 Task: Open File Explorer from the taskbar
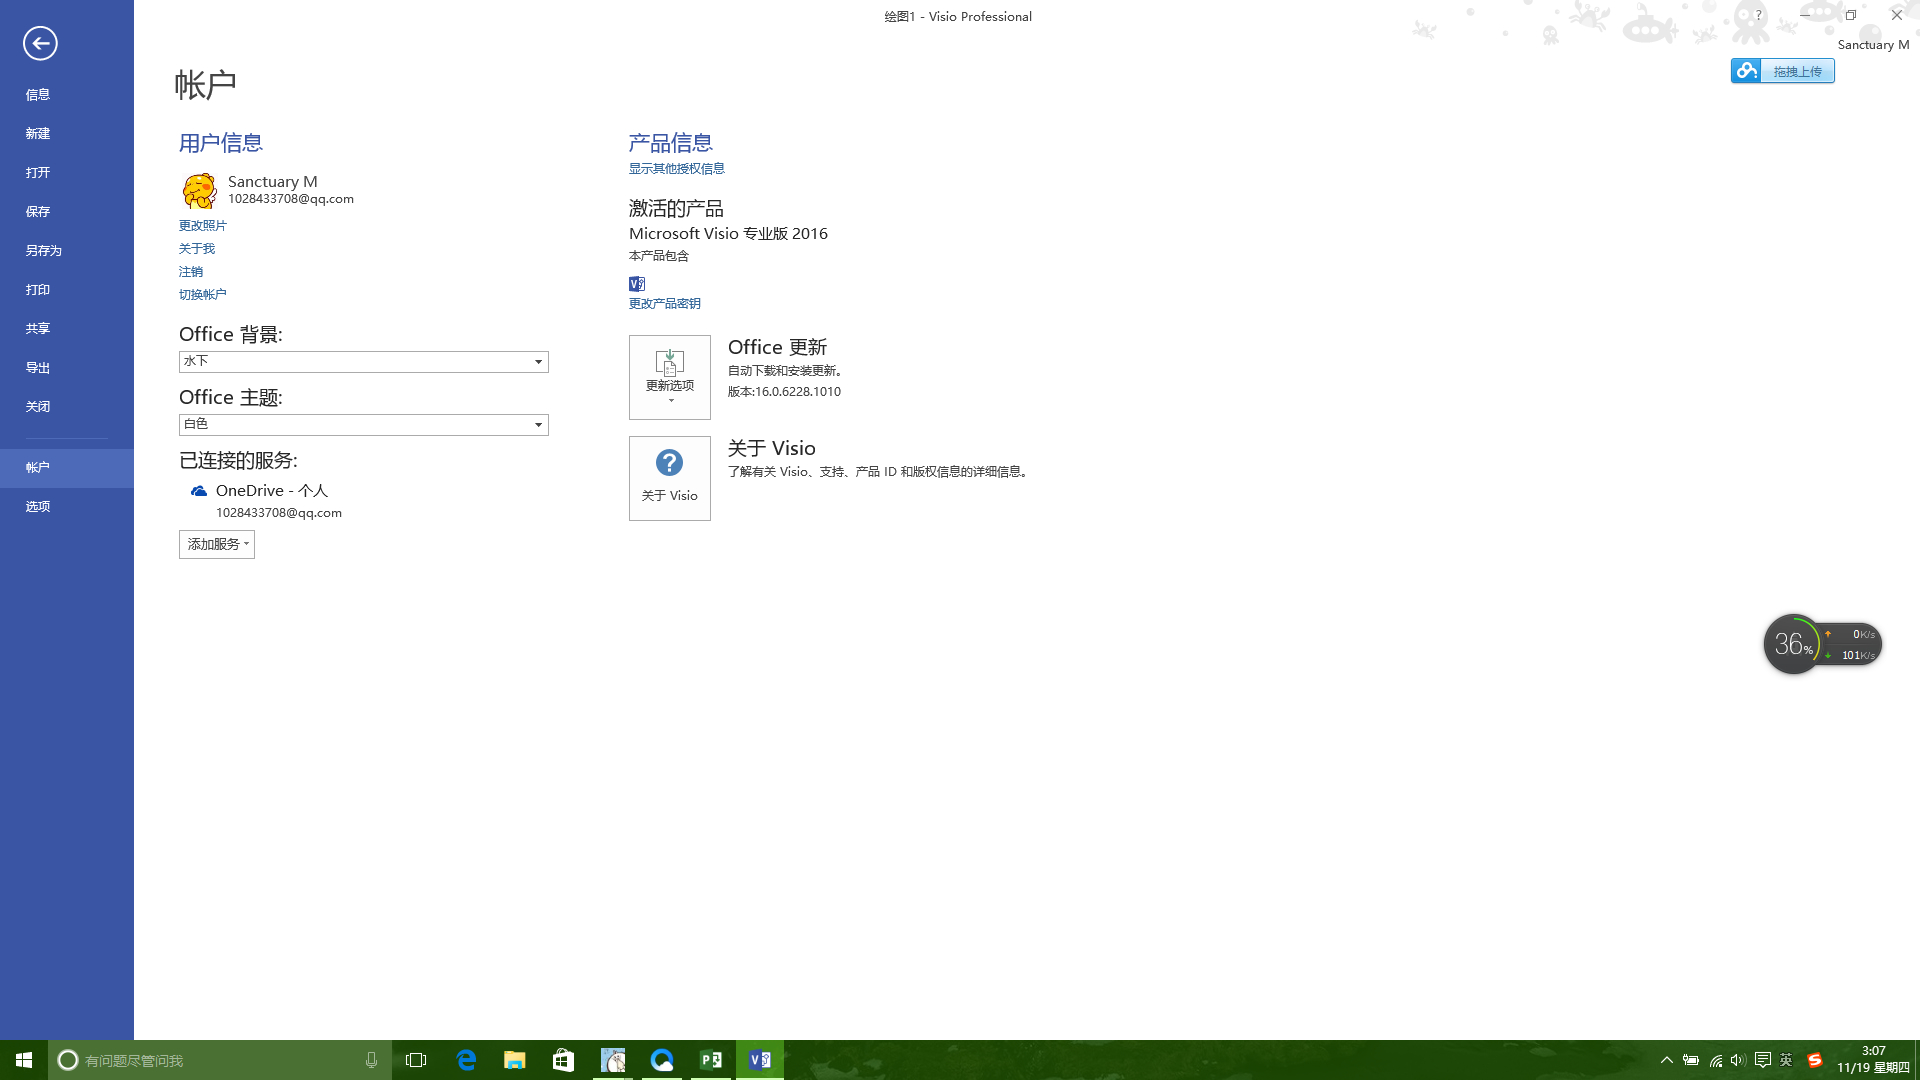pyautogui.click(x=515, y=1060)
